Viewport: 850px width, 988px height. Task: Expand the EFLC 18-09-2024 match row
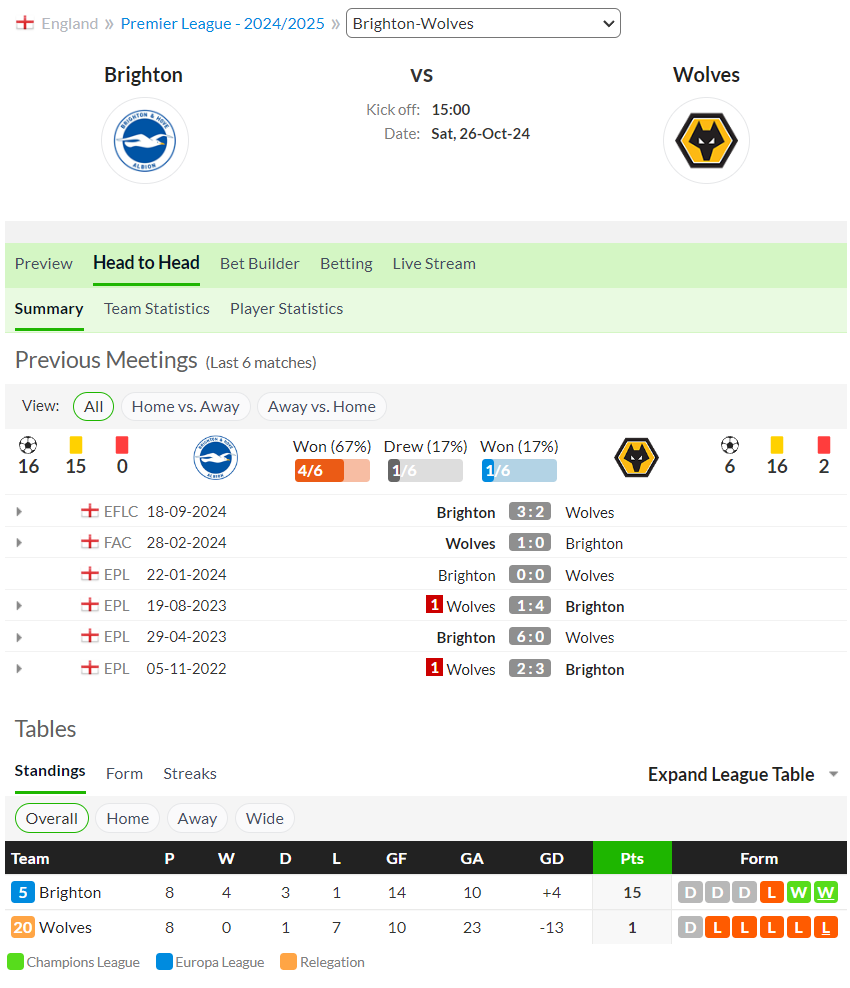click(19, 512)
